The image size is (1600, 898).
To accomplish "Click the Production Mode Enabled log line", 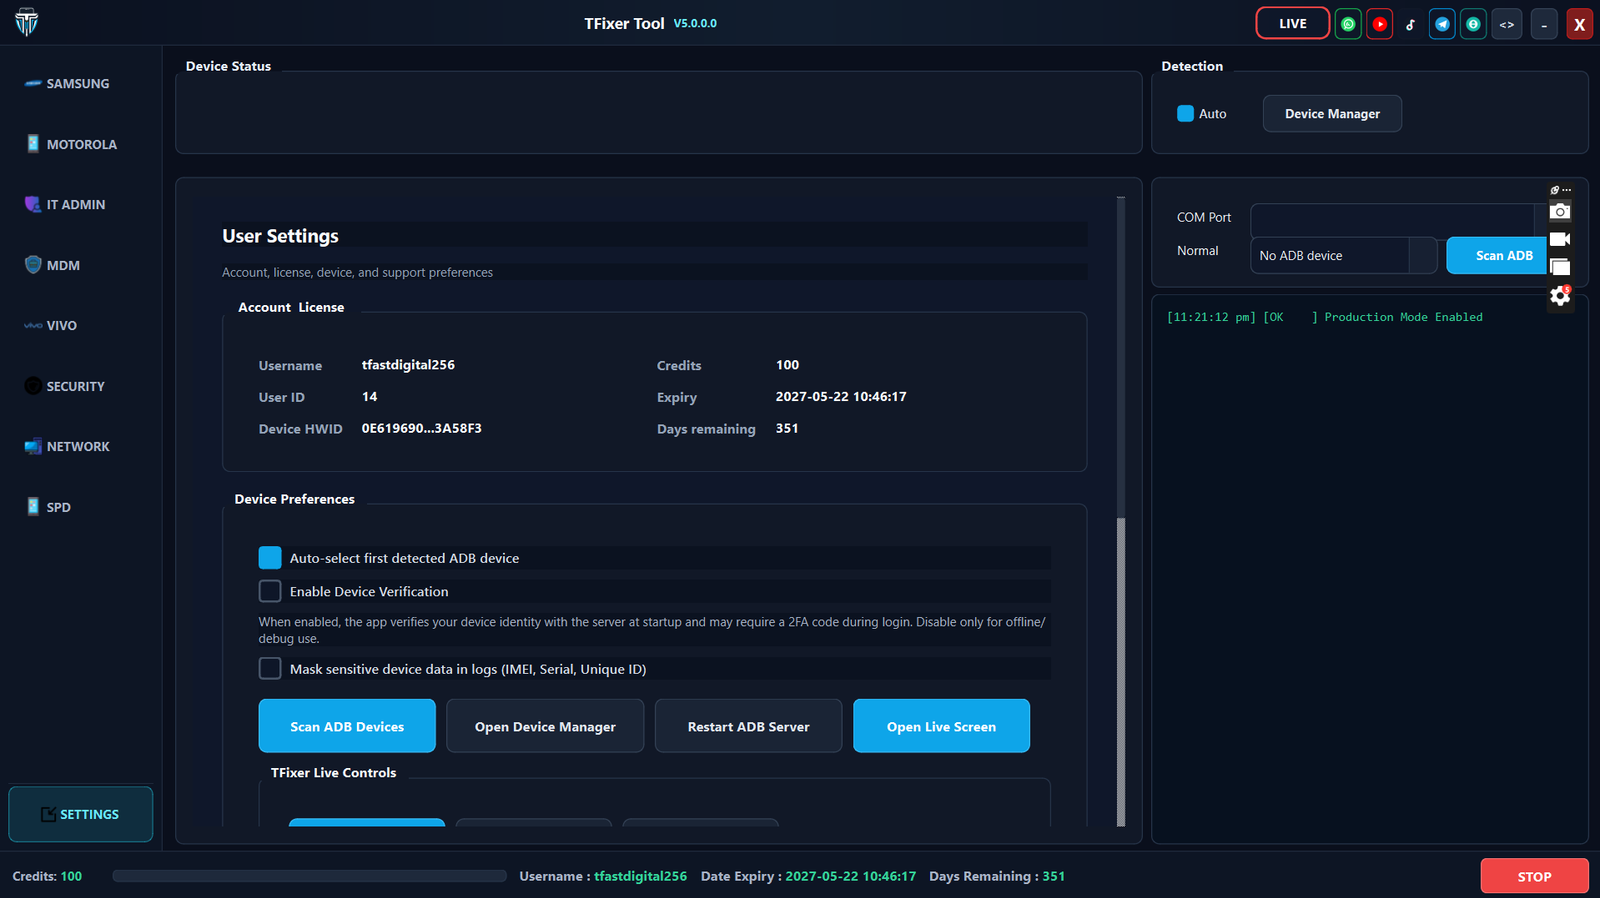I will [x=1325, y=317].
